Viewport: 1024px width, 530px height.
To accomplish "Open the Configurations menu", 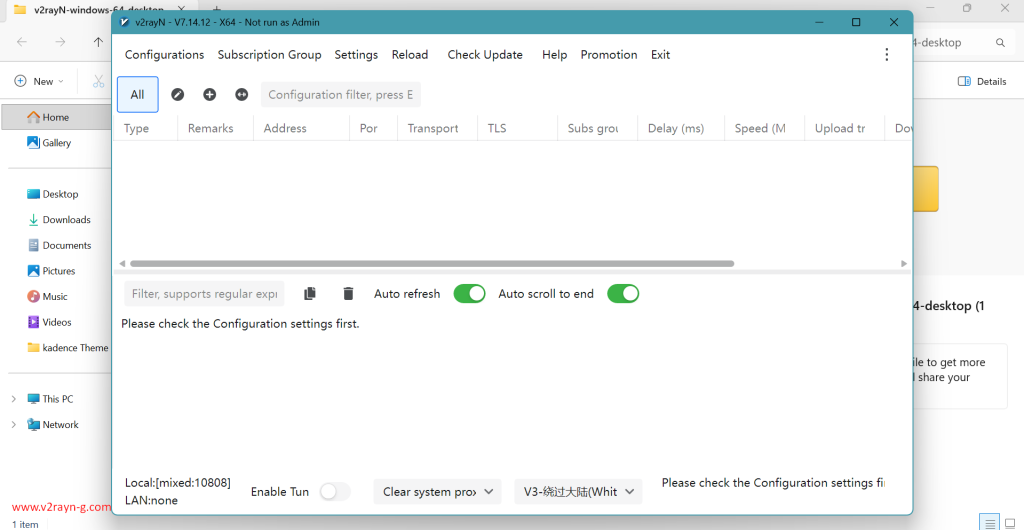I will click(165, 55).
